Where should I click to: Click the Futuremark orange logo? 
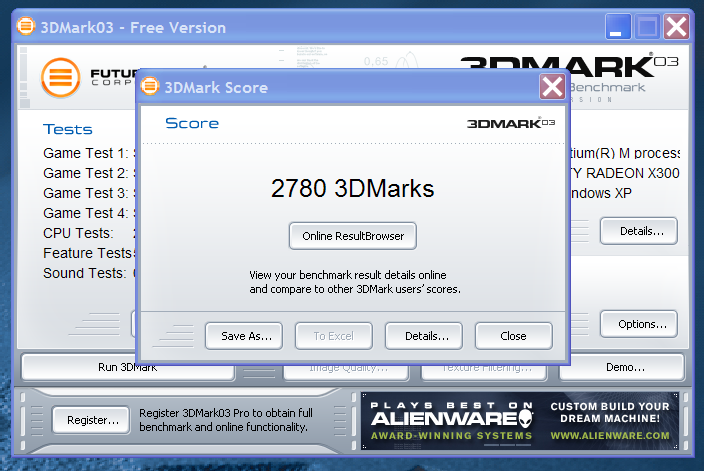61,77
